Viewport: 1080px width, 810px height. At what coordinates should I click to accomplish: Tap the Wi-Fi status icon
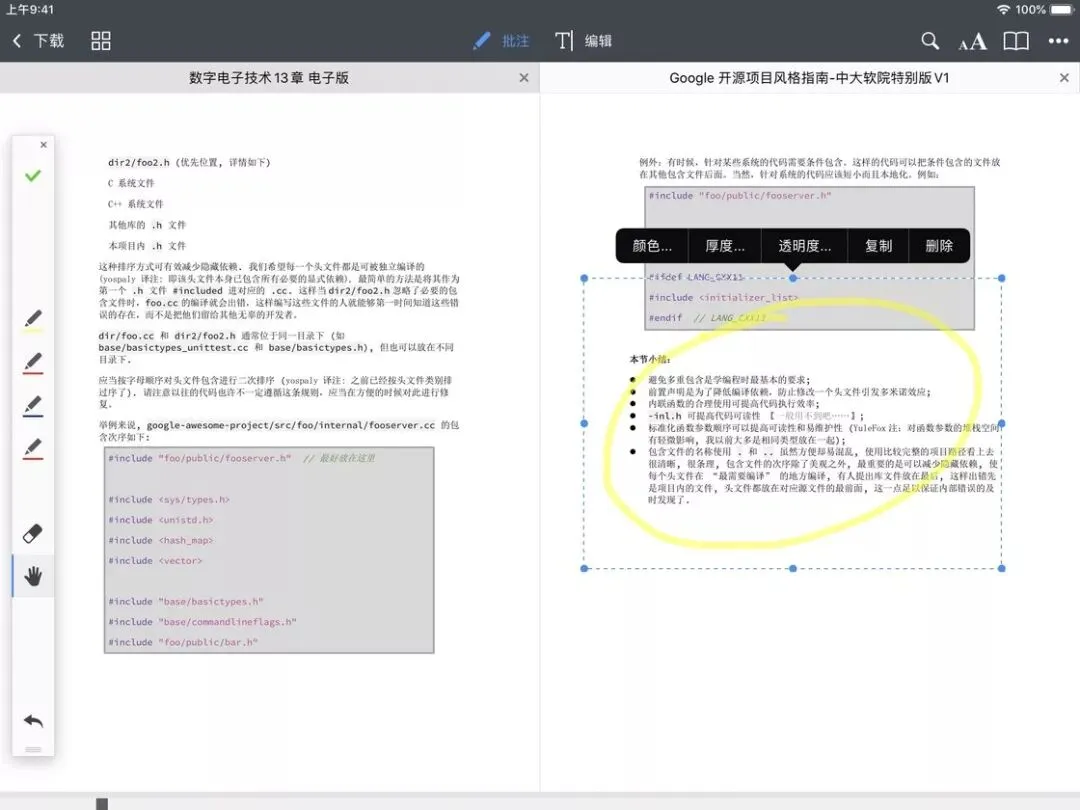coord(1004,10)
